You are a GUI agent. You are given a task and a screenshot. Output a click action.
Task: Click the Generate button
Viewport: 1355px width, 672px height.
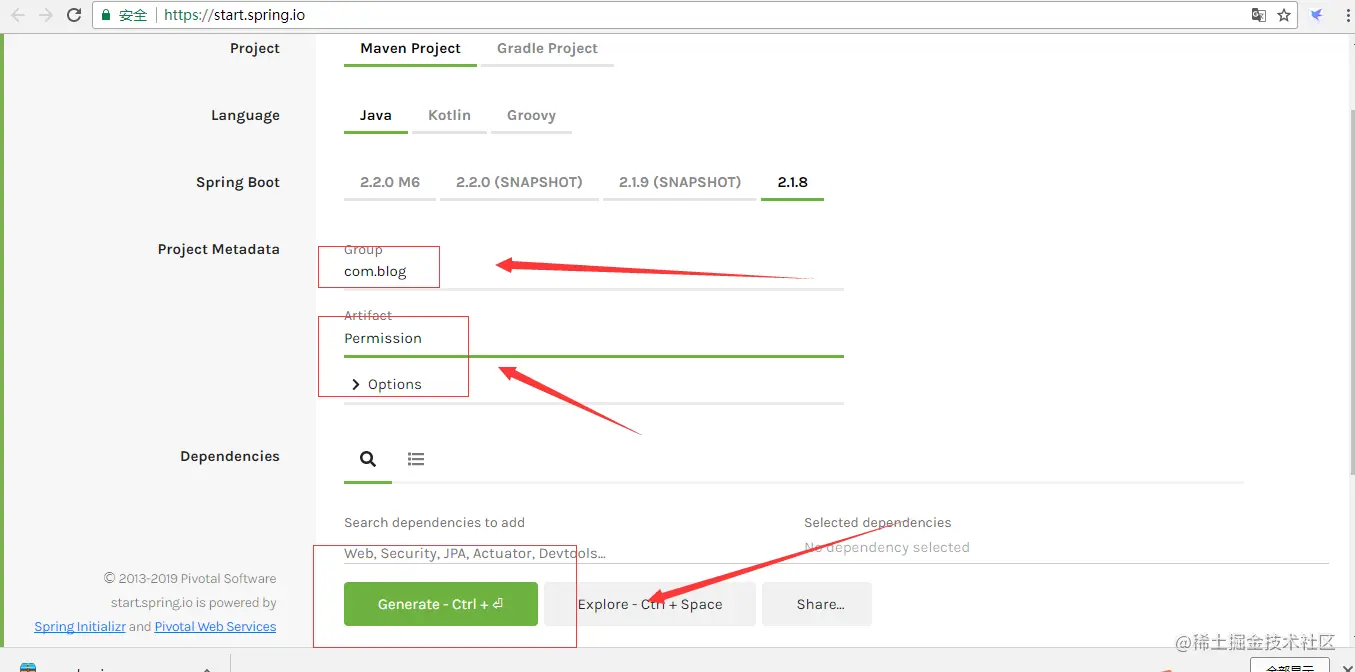[441, 604]
